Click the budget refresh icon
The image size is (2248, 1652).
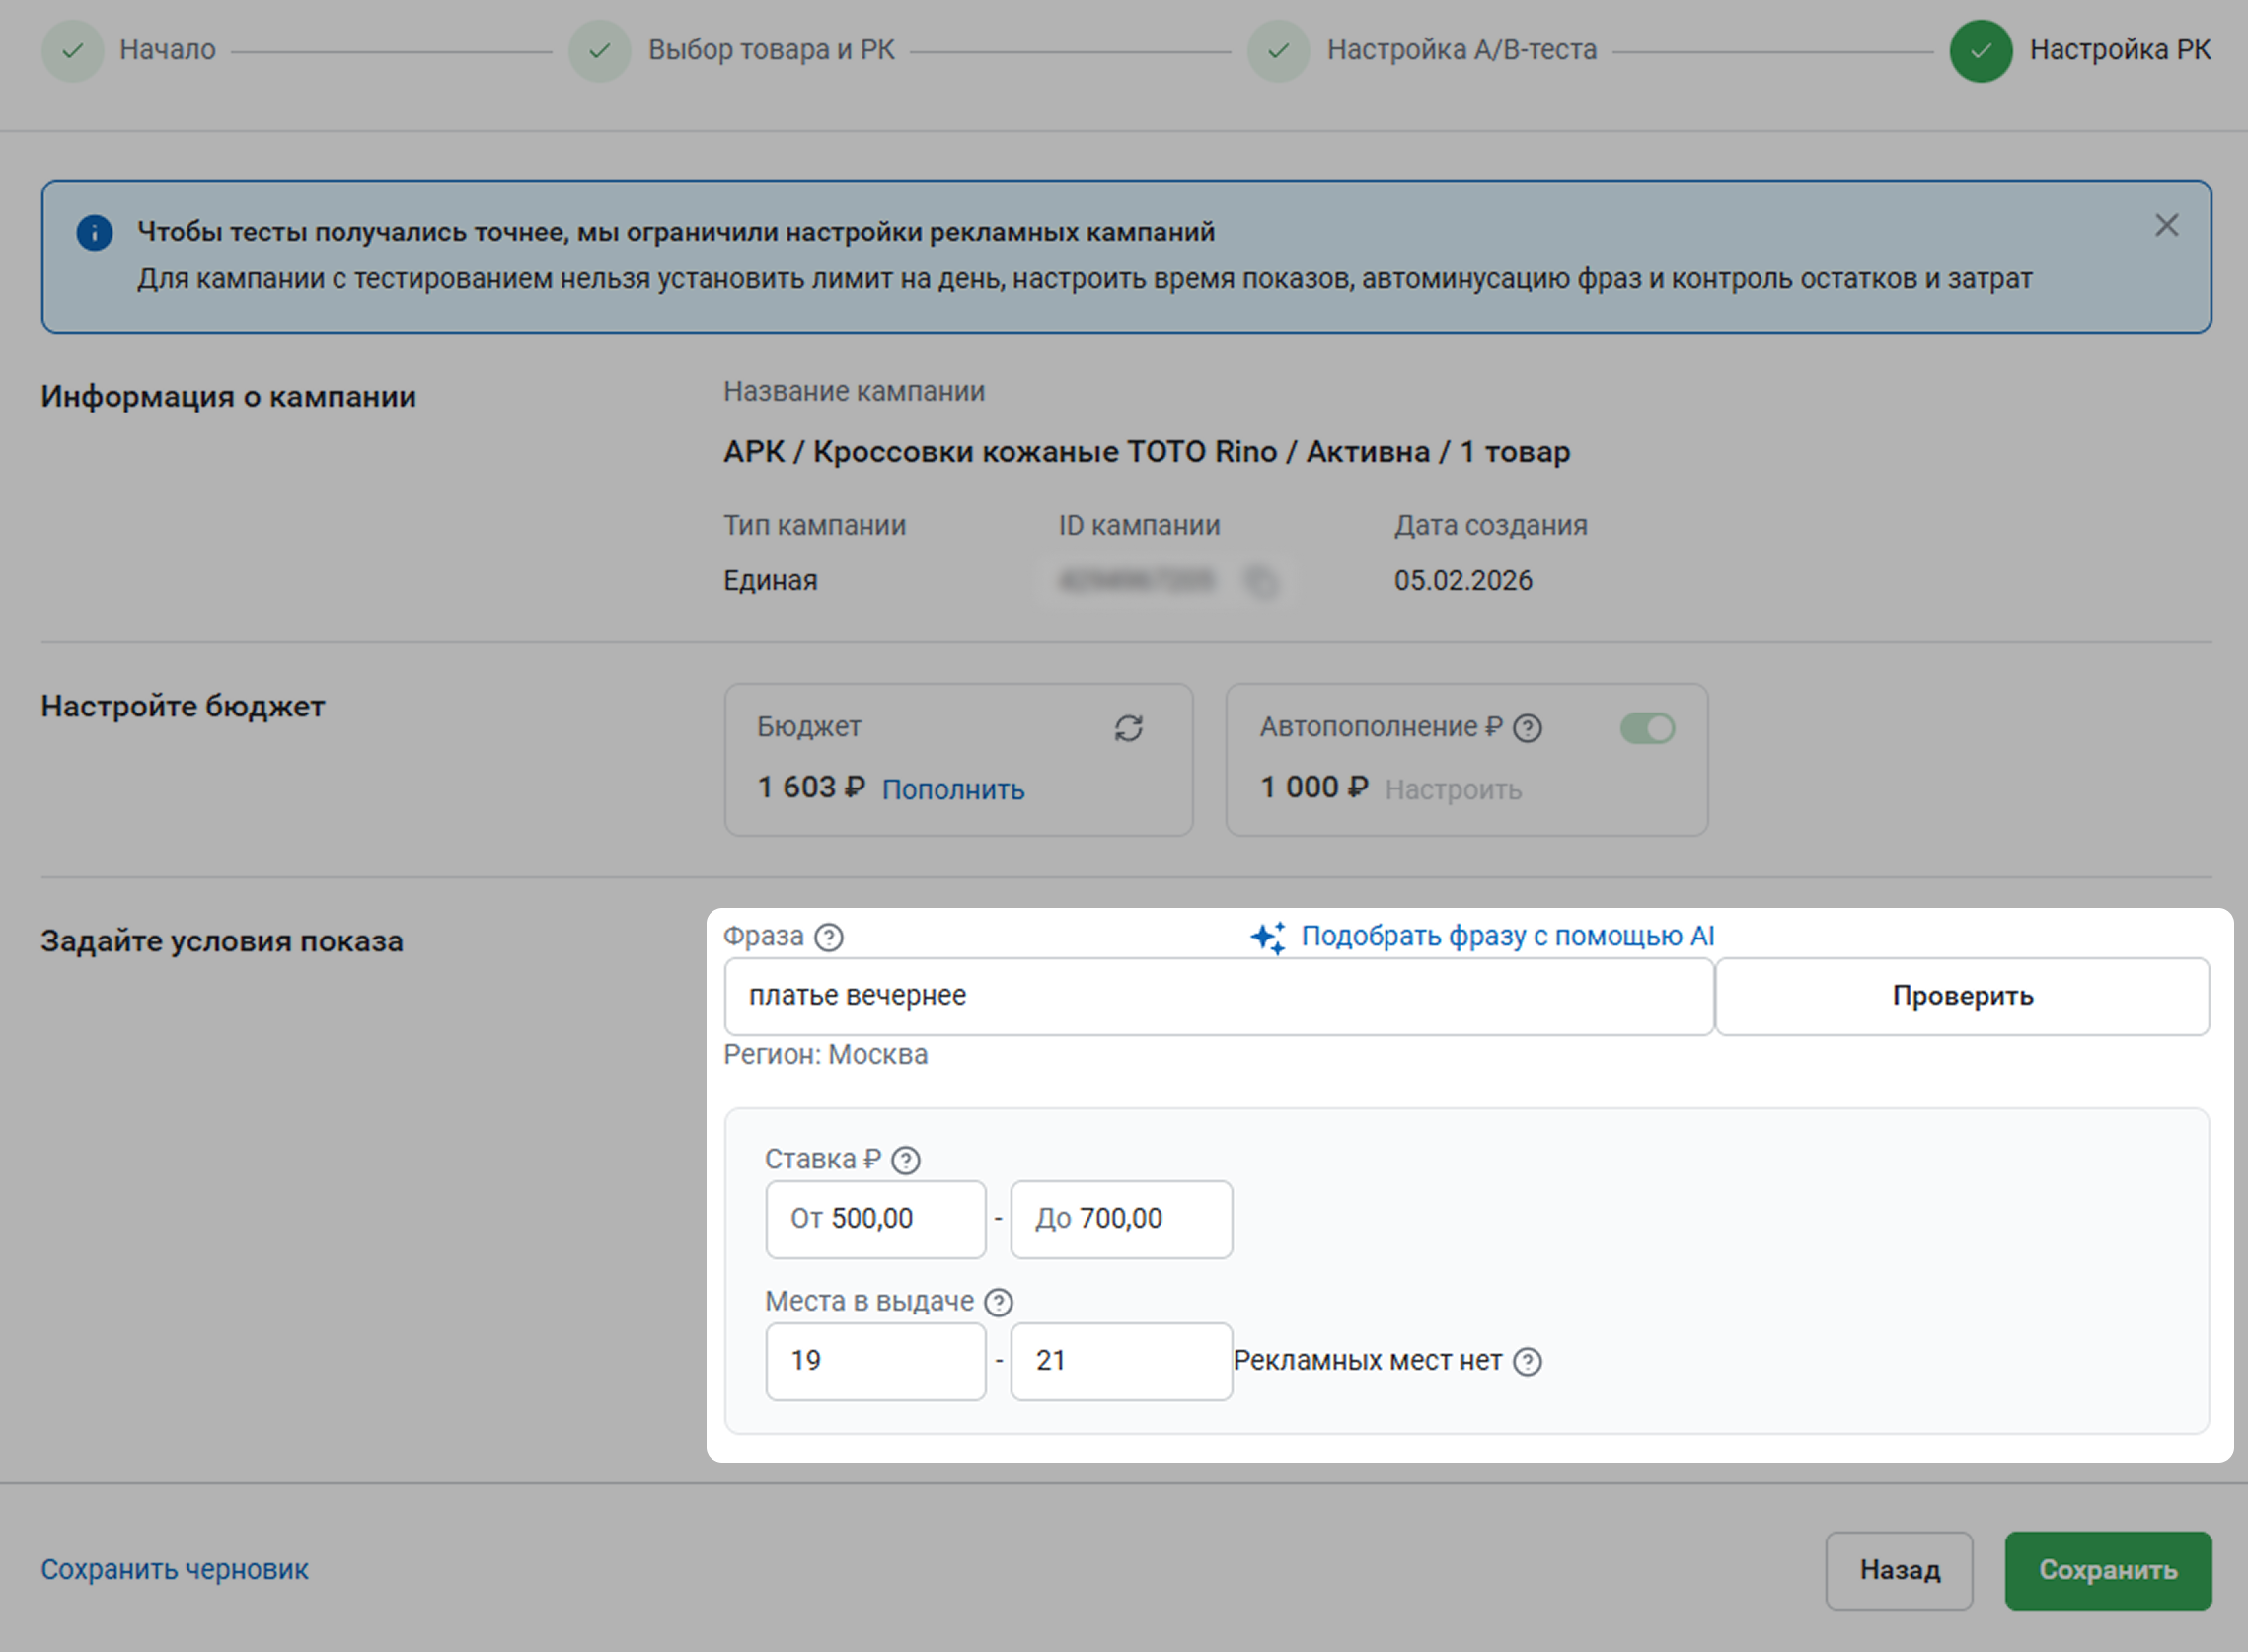click(1128, 728)
